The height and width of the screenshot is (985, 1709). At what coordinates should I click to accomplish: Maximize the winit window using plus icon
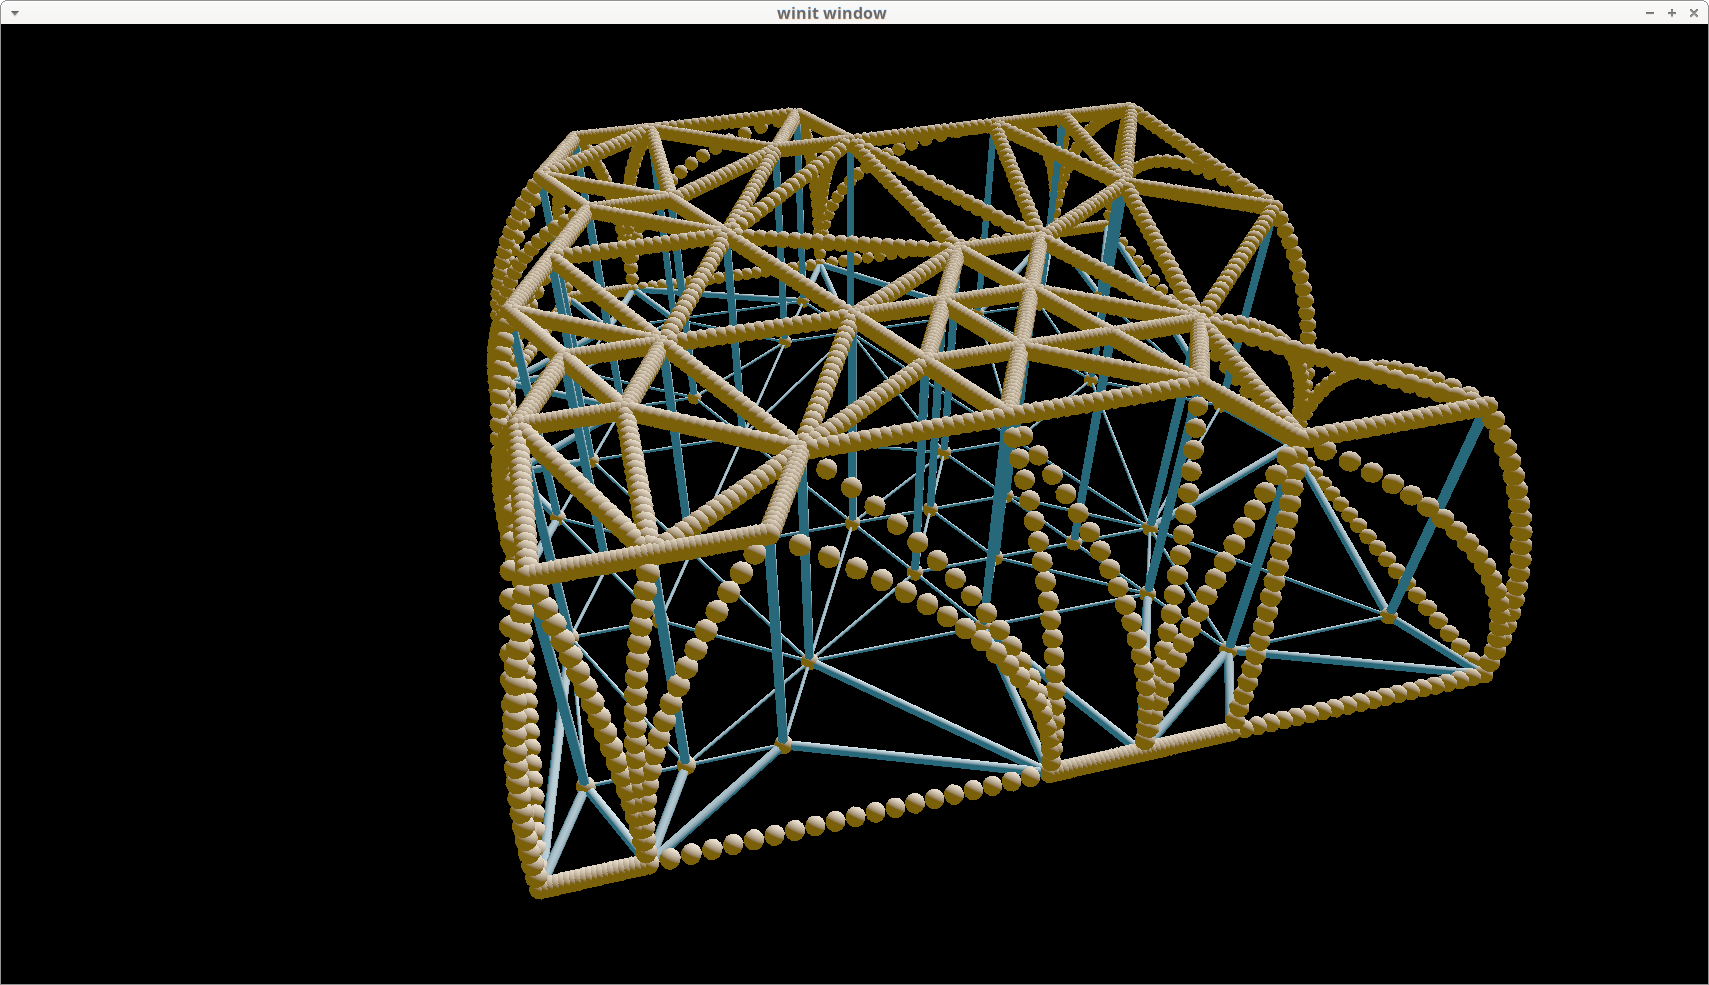1672,13
